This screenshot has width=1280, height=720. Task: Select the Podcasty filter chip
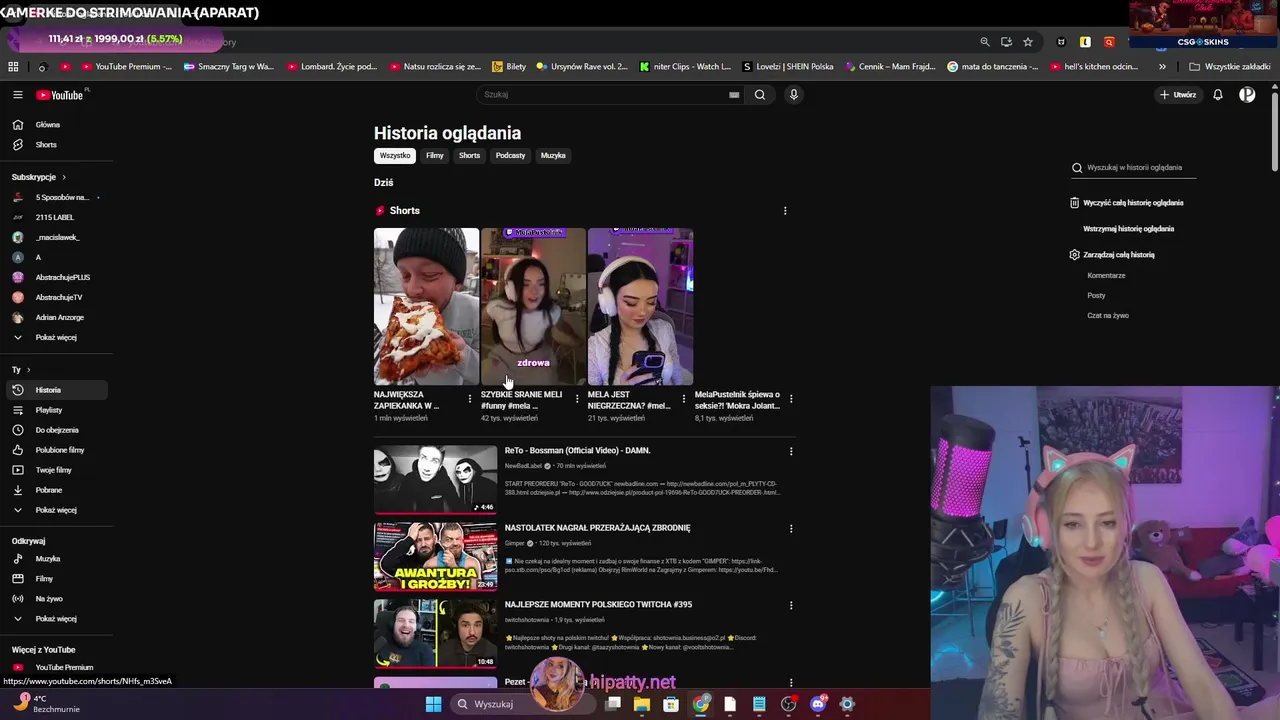(510, 156)
